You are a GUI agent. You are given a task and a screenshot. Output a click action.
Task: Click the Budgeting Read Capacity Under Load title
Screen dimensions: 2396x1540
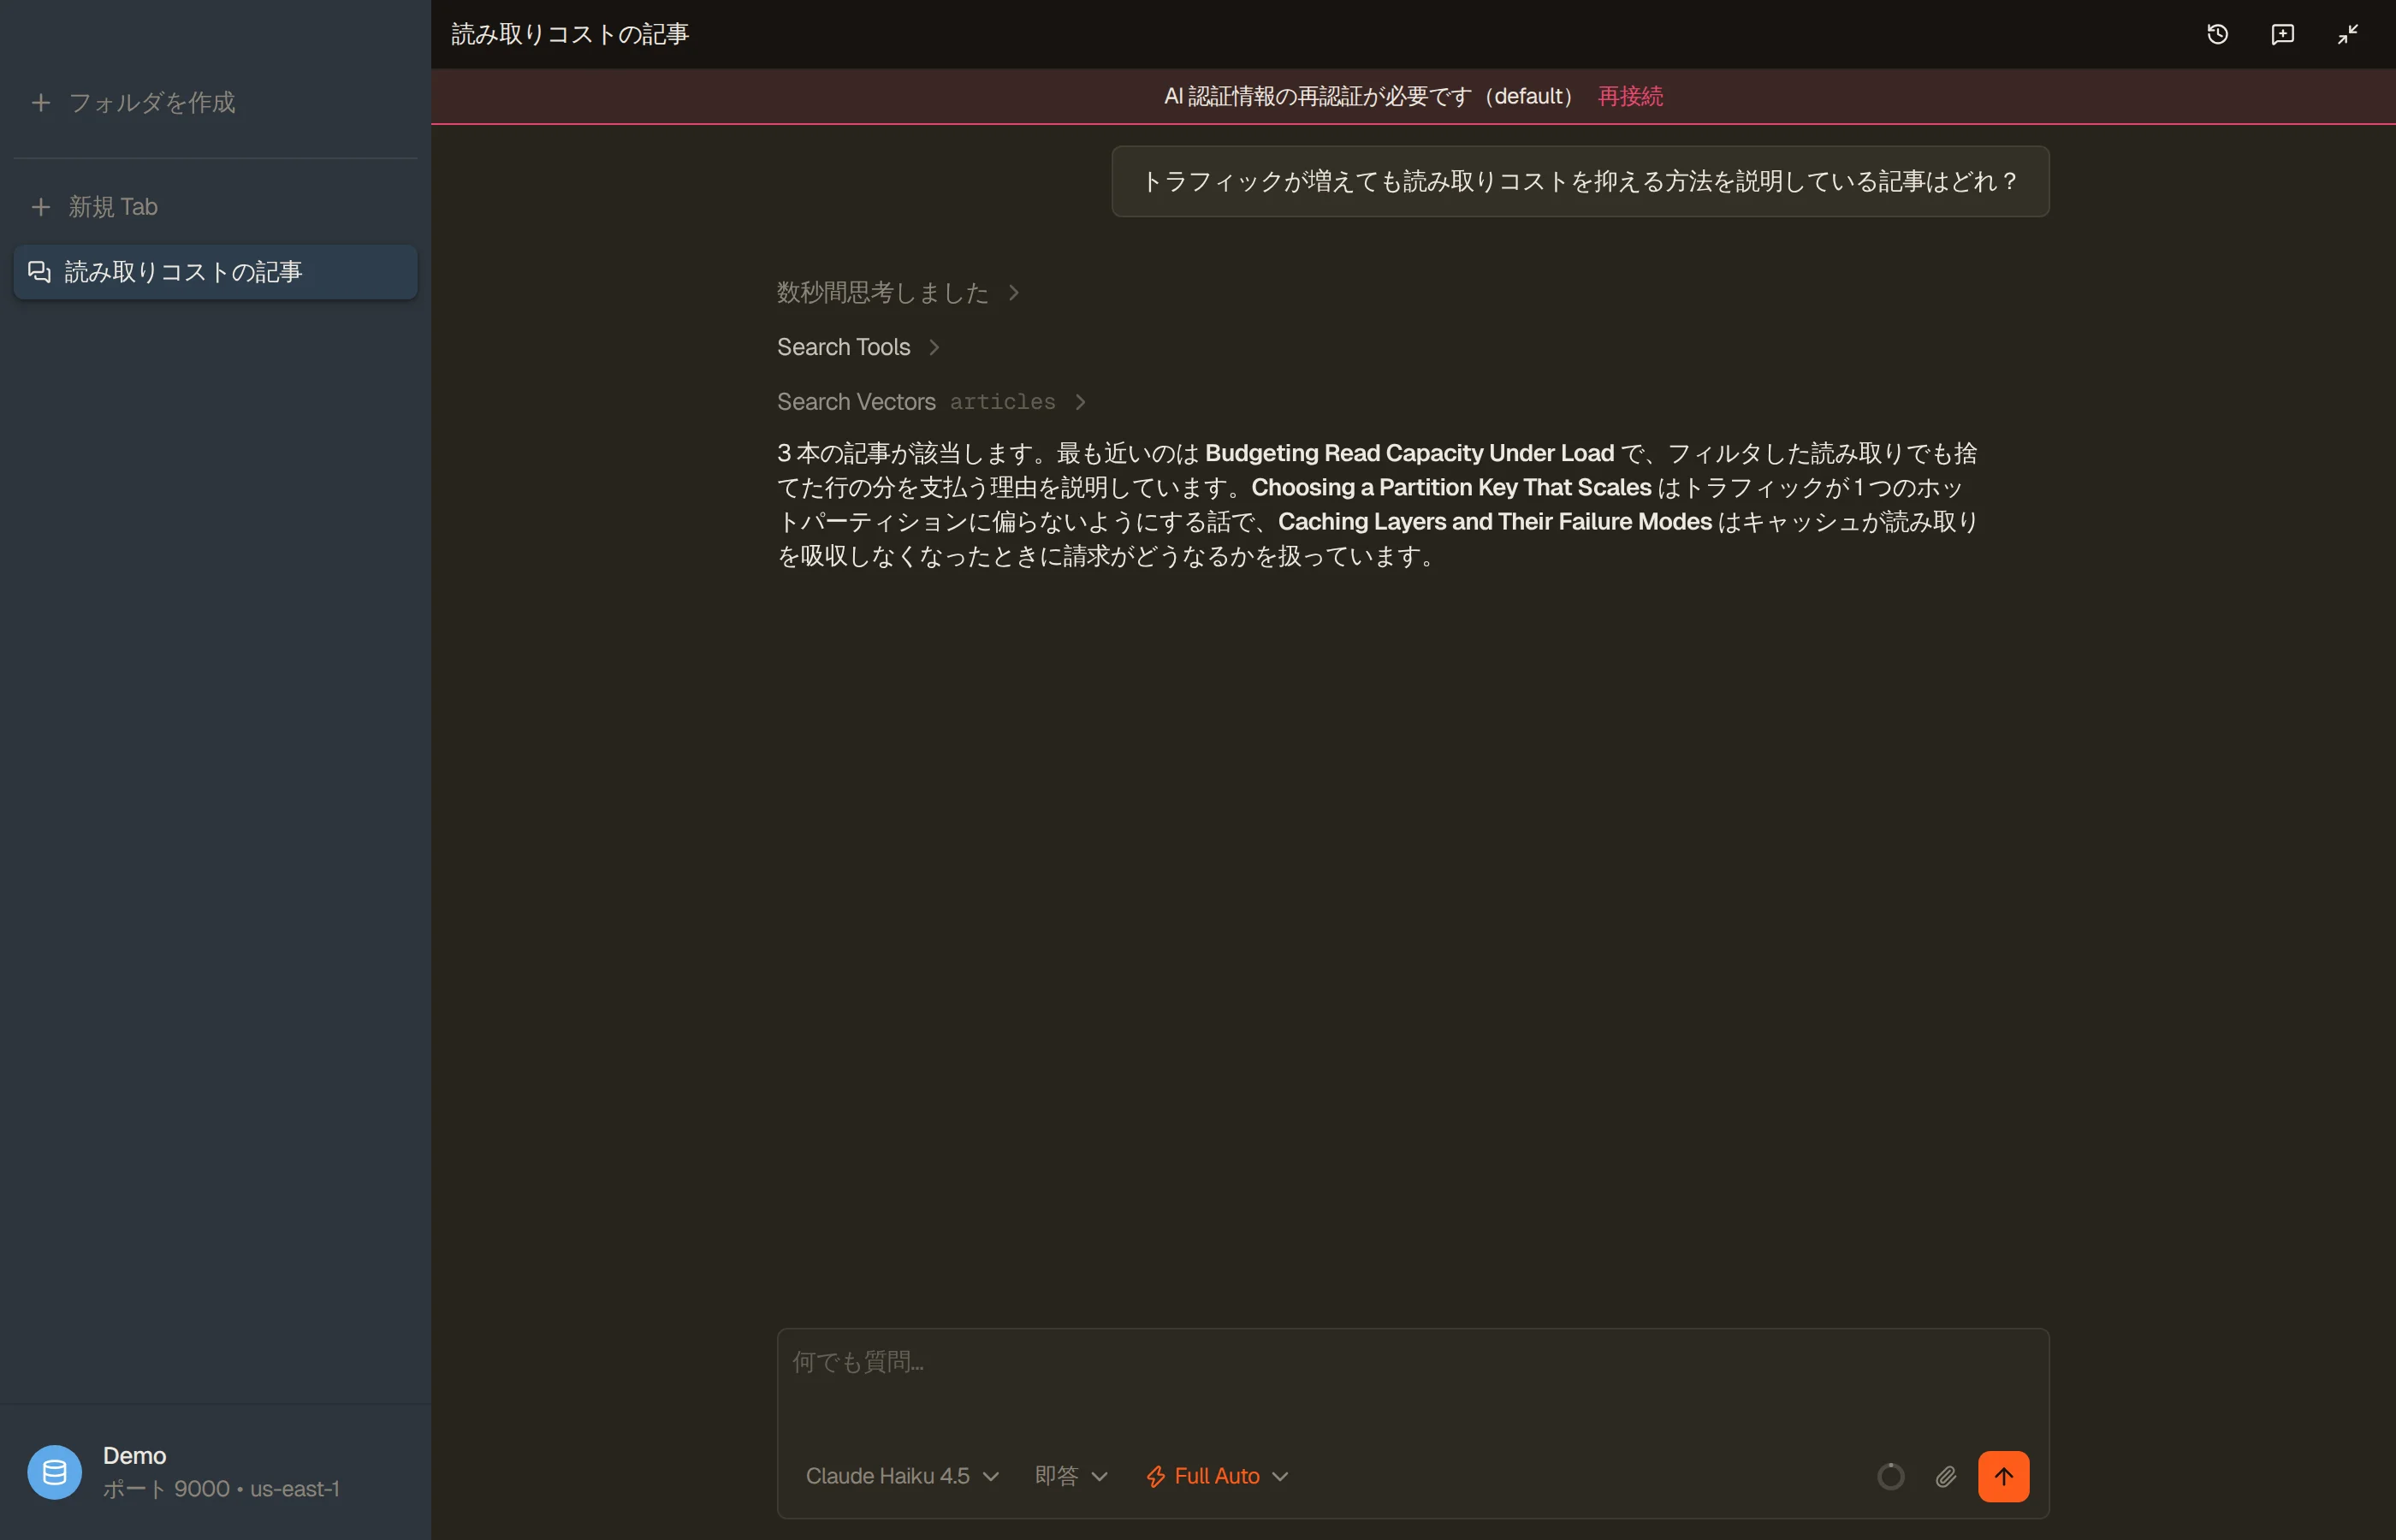pyautogui.click(x=1409, y=453)
